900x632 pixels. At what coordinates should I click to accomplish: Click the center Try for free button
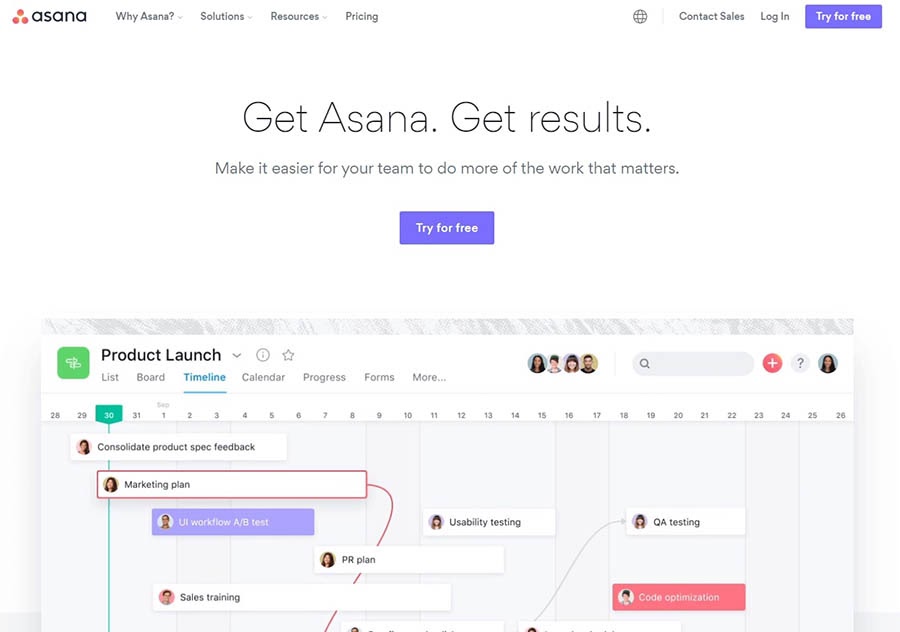tap(447, 228)
